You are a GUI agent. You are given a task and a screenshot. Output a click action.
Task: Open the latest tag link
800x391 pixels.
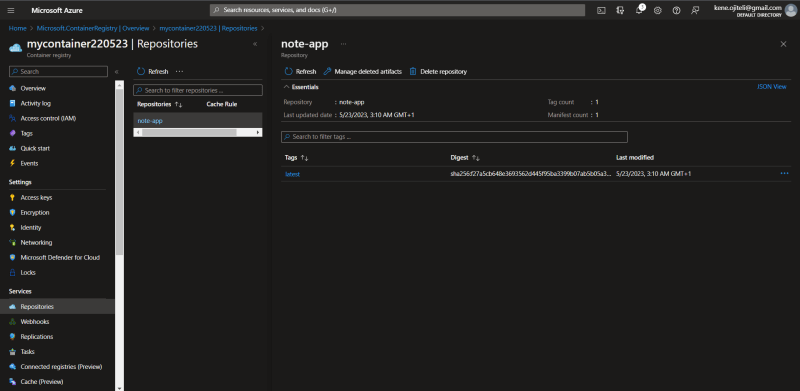click(x=292, y=174)
